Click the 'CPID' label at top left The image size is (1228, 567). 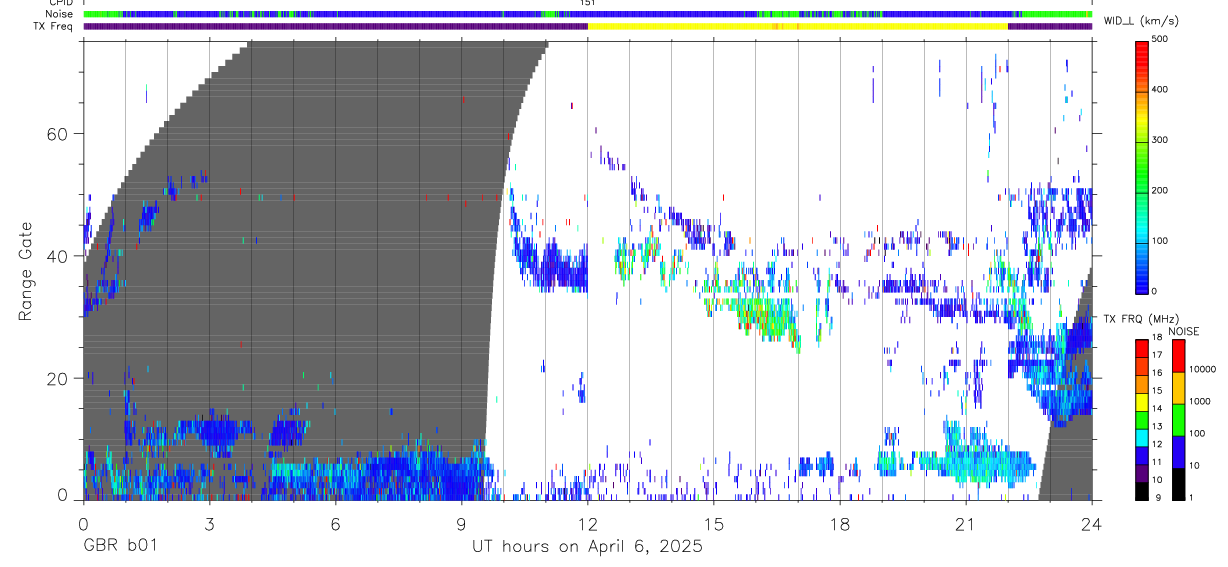[x=61, y=4]
